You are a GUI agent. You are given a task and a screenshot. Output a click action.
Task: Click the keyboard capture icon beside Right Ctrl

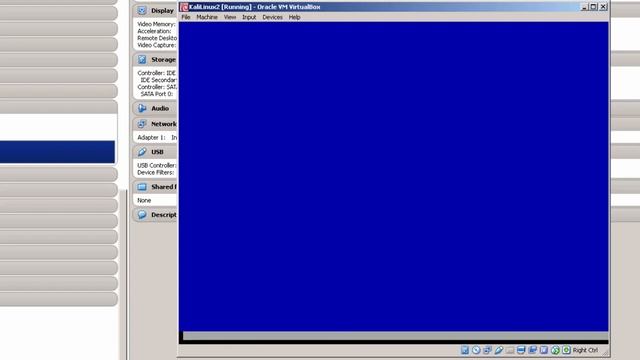pyautogui.click(x=566, y=350)
